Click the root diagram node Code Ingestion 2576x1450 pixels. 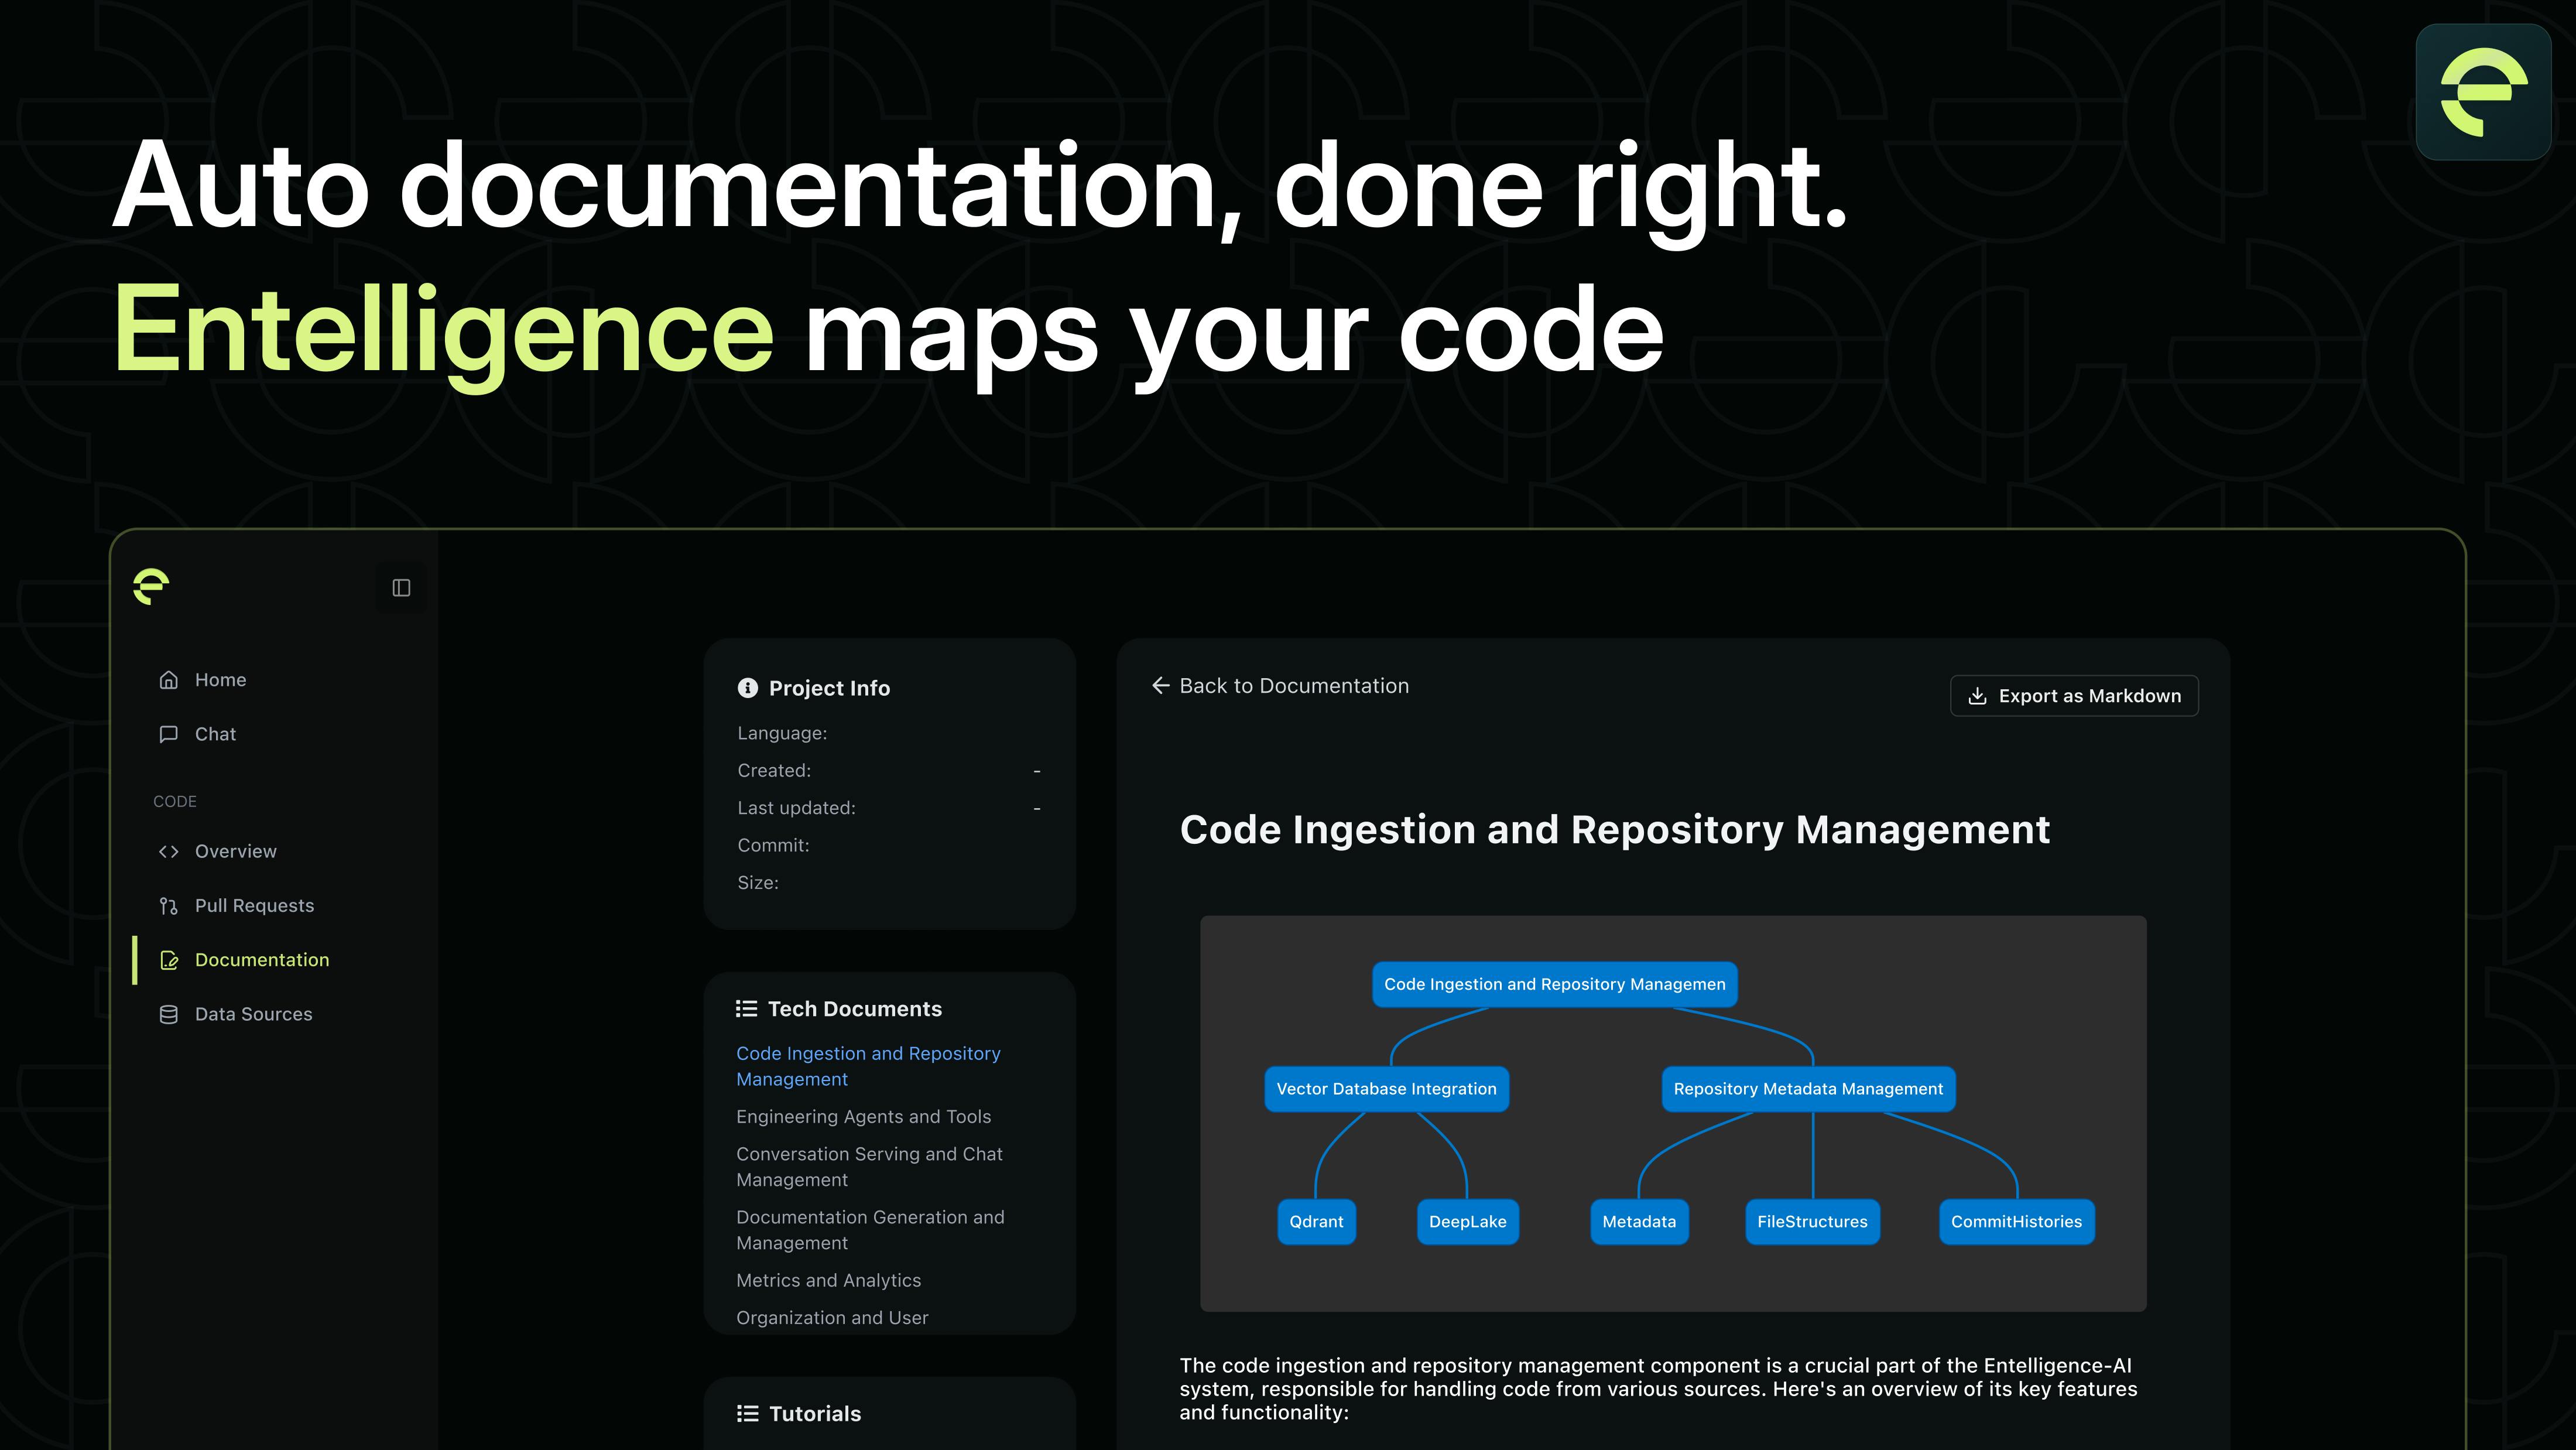coord(1554,985)
